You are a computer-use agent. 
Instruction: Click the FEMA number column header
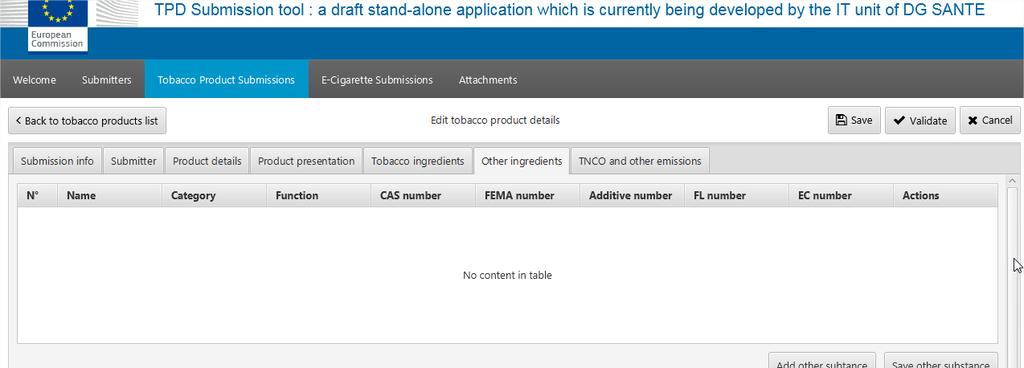[x=528, y=196]
